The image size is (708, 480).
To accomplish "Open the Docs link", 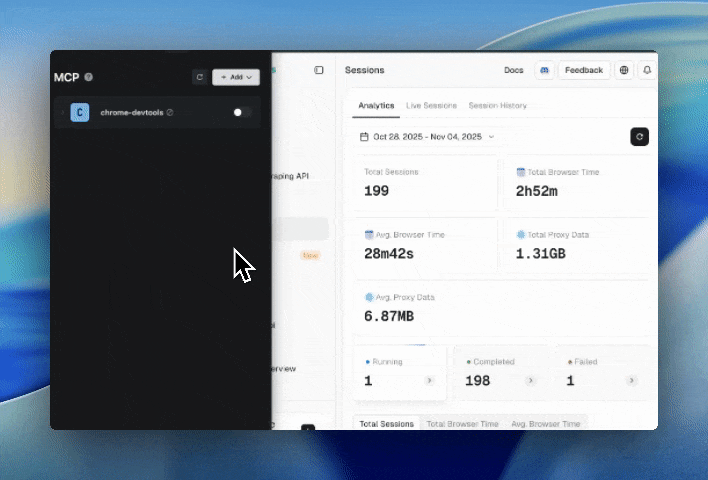I will pyautogui.click(x=513, y=70).
